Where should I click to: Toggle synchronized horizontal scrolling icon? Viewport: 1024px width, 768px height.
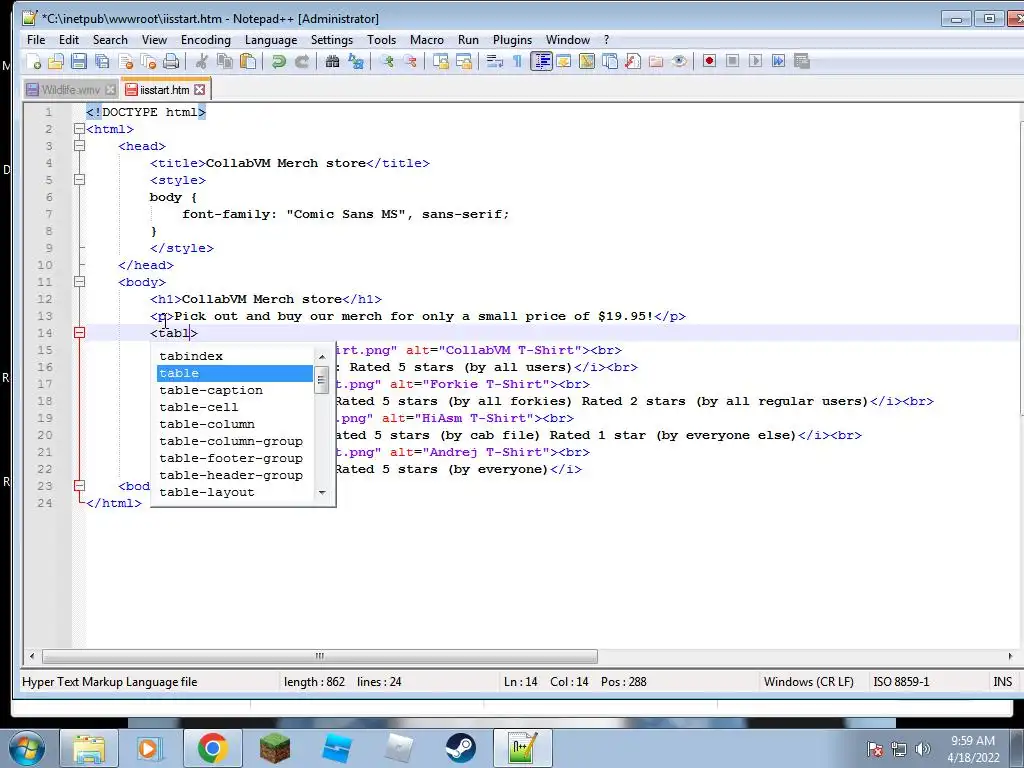[x=464, y=61]
